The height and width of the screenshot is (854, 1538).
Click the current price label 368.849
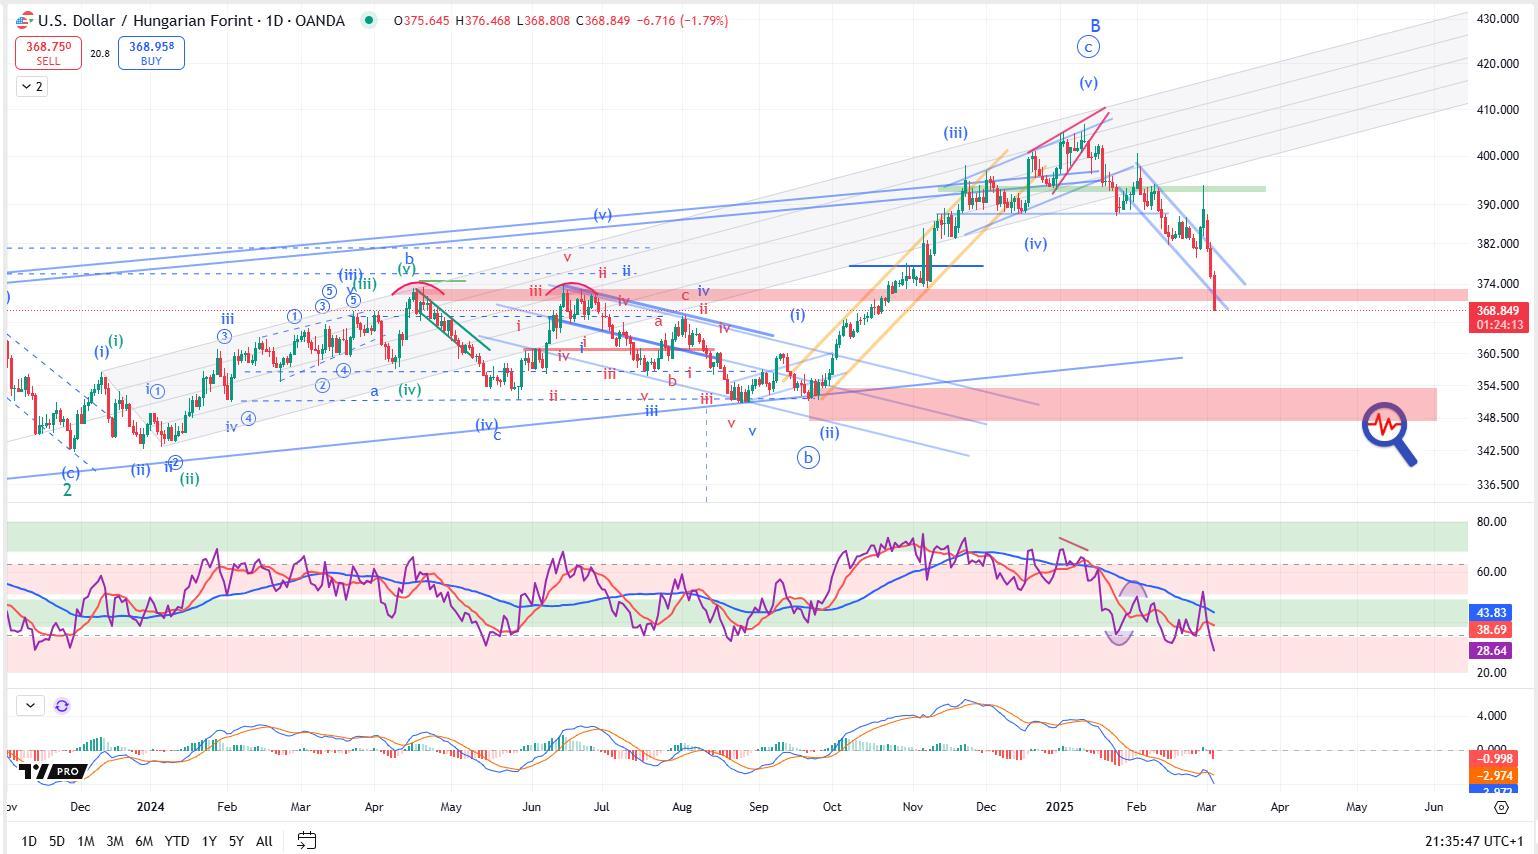[x=1498, y=311]
